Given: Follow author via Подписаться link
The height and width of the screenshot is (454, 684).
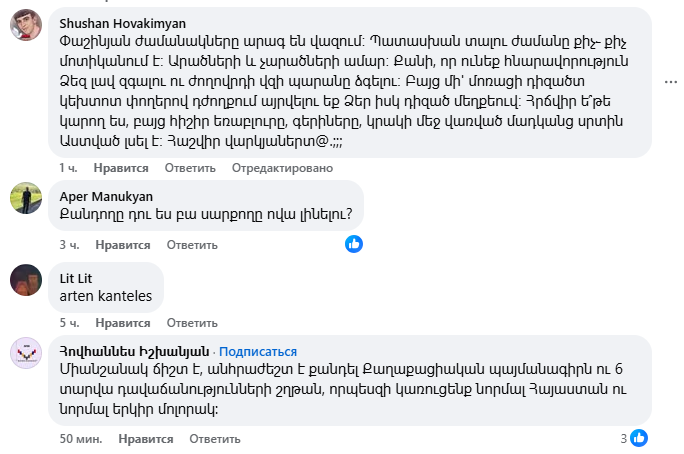Looking at the screenshot, I should [x=258, y=351].
